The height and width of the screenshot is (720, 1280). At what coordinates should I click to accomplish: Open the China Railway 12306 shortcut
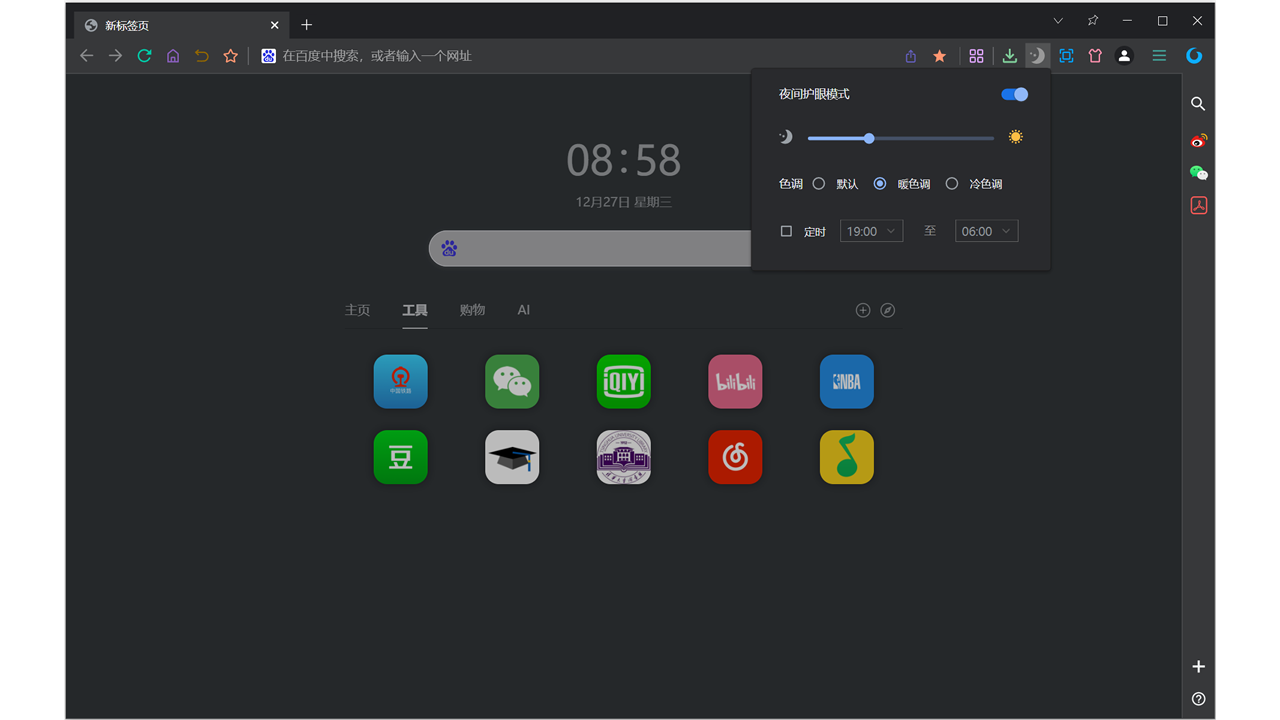point(400,381)
